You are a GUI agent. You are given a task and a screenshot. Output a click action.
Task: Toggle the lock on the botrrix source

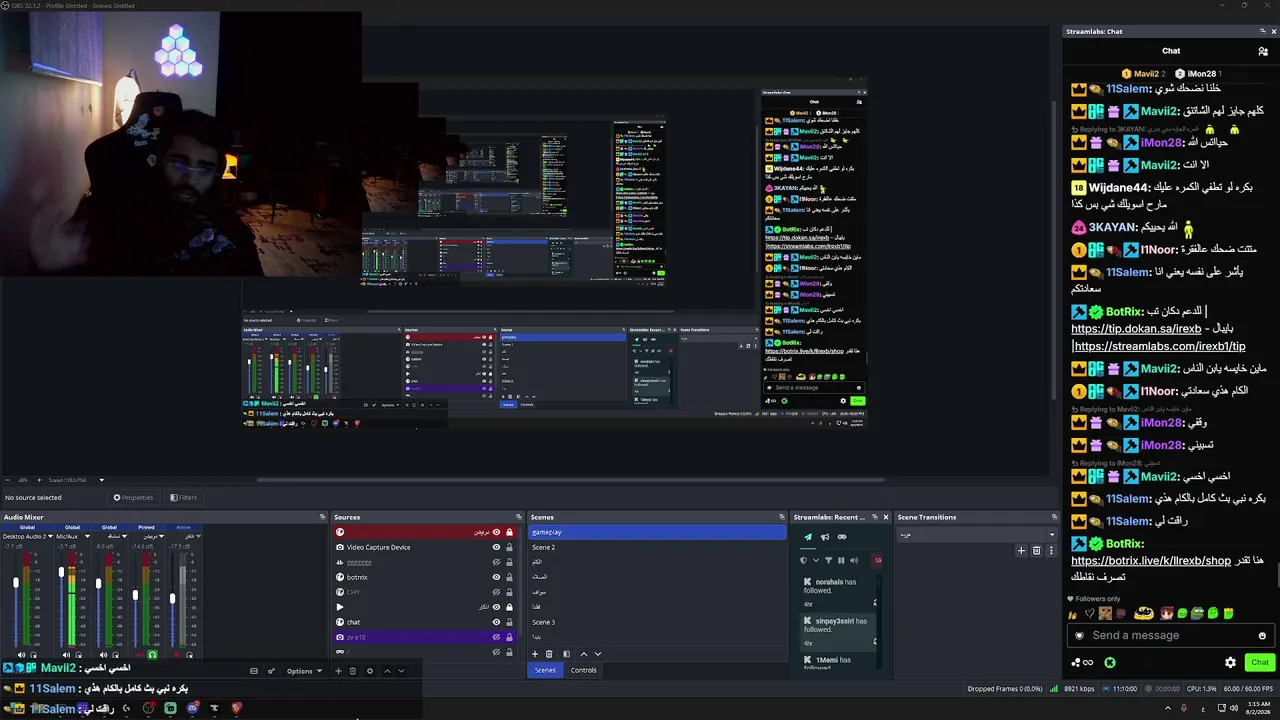click(x=509, y=577)
